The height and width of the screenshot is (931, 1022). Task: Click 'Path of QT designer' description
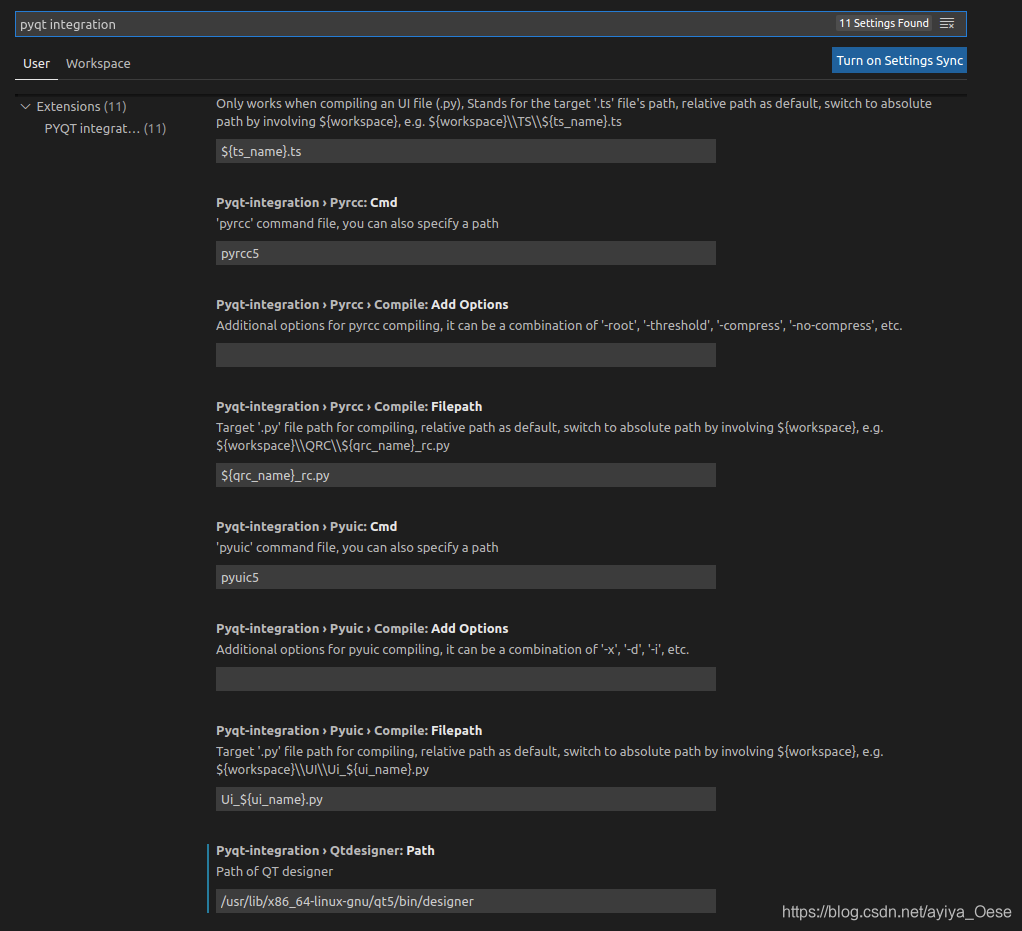(274, 871)
